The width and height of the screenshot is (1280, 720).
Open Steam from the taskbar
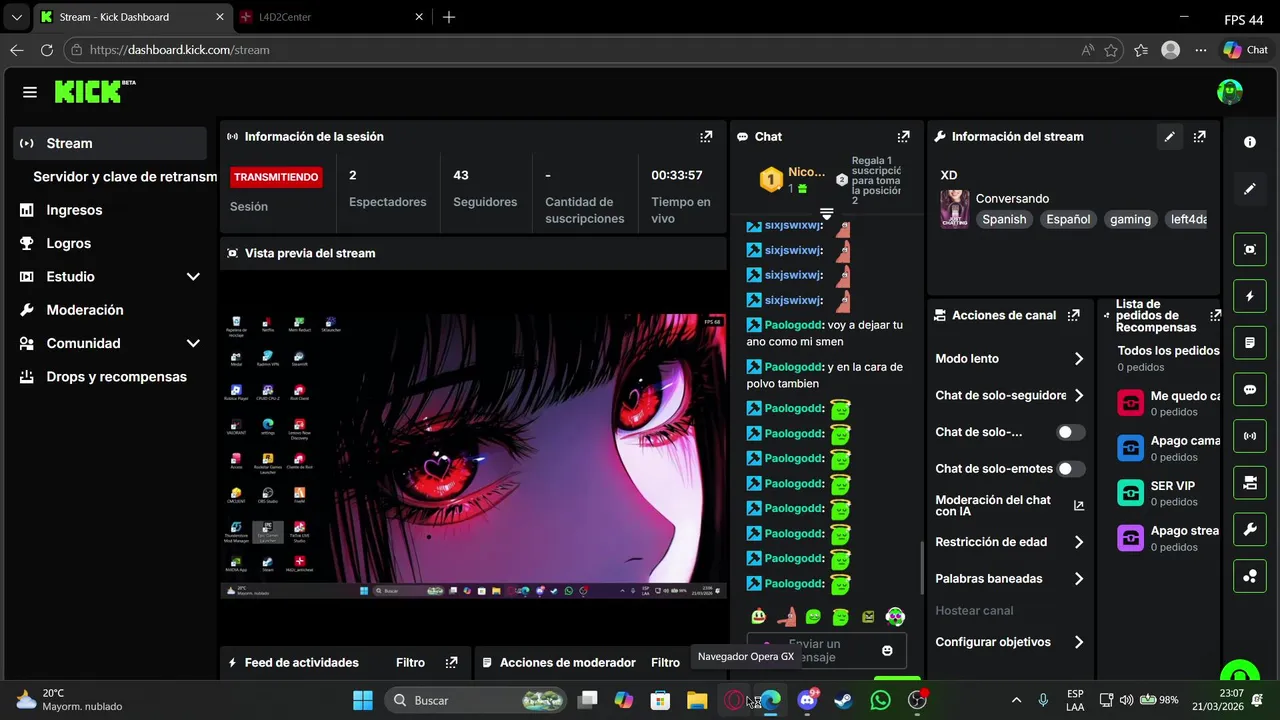843,700
